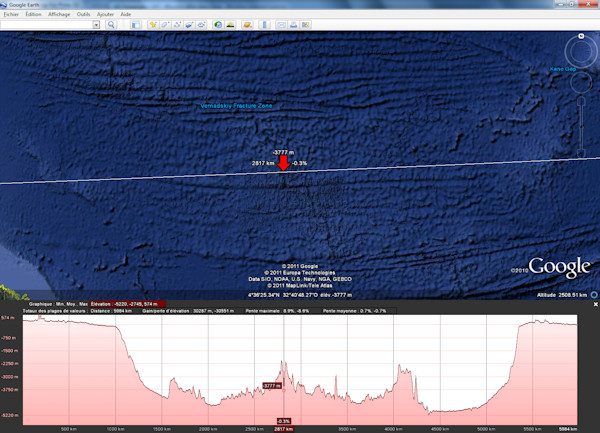
Task: Click the '-0.3%' slope tag below the graph
Action: point(284,421)
